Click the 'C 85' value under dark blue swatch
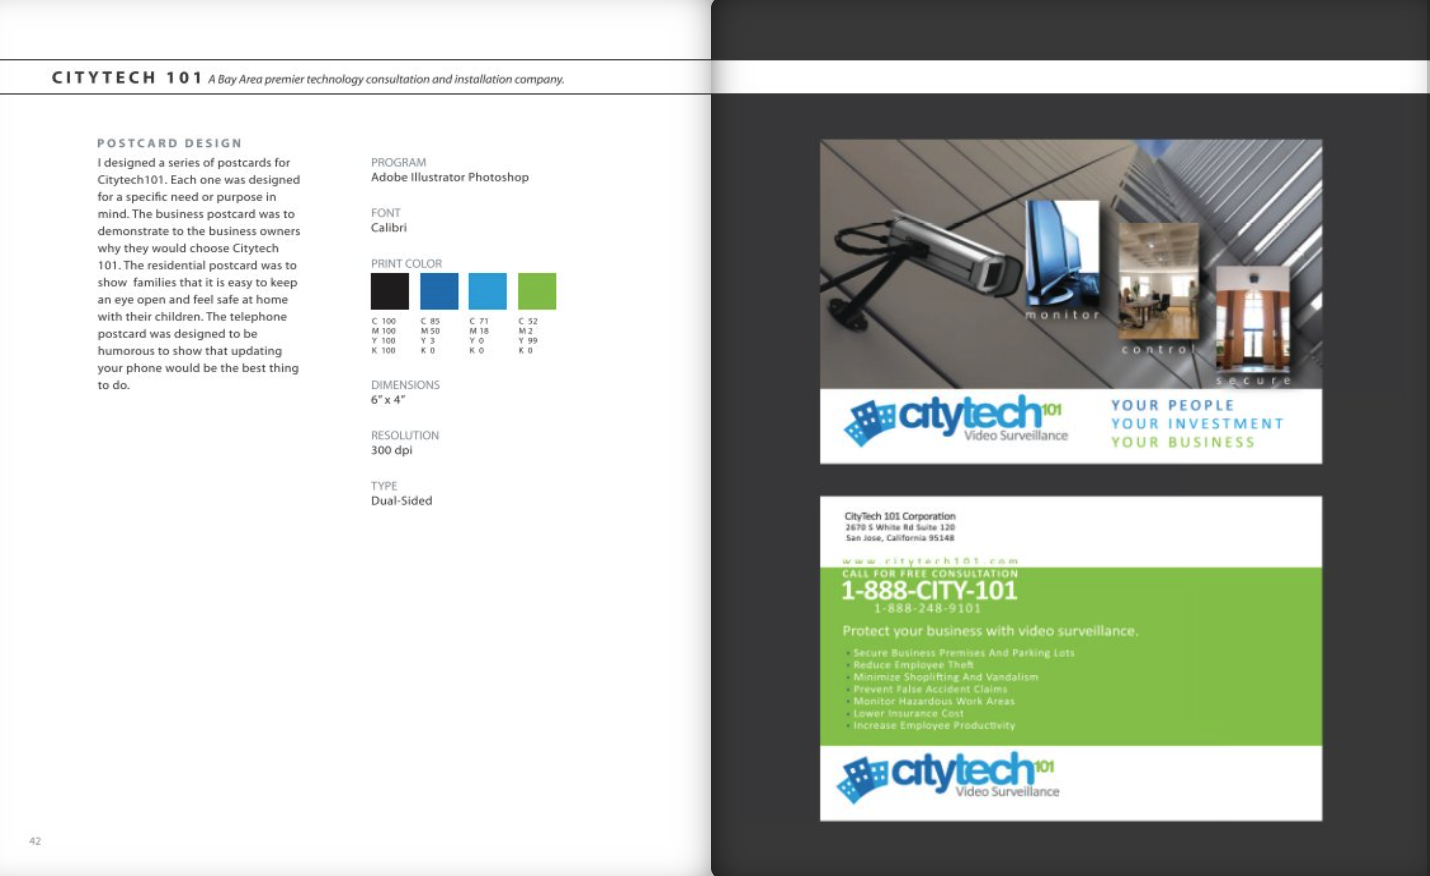Viewport: 1430px width, 876px height. 430,321
